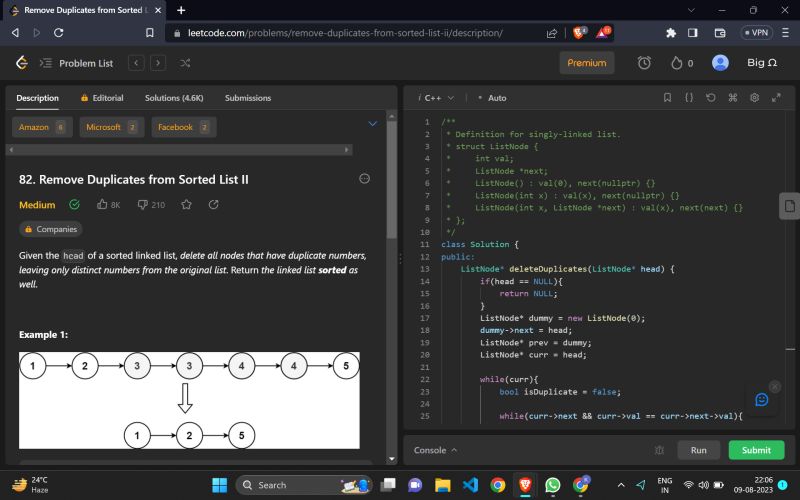Open editor keyboard shortcuts icon

[x=733, y=97]
